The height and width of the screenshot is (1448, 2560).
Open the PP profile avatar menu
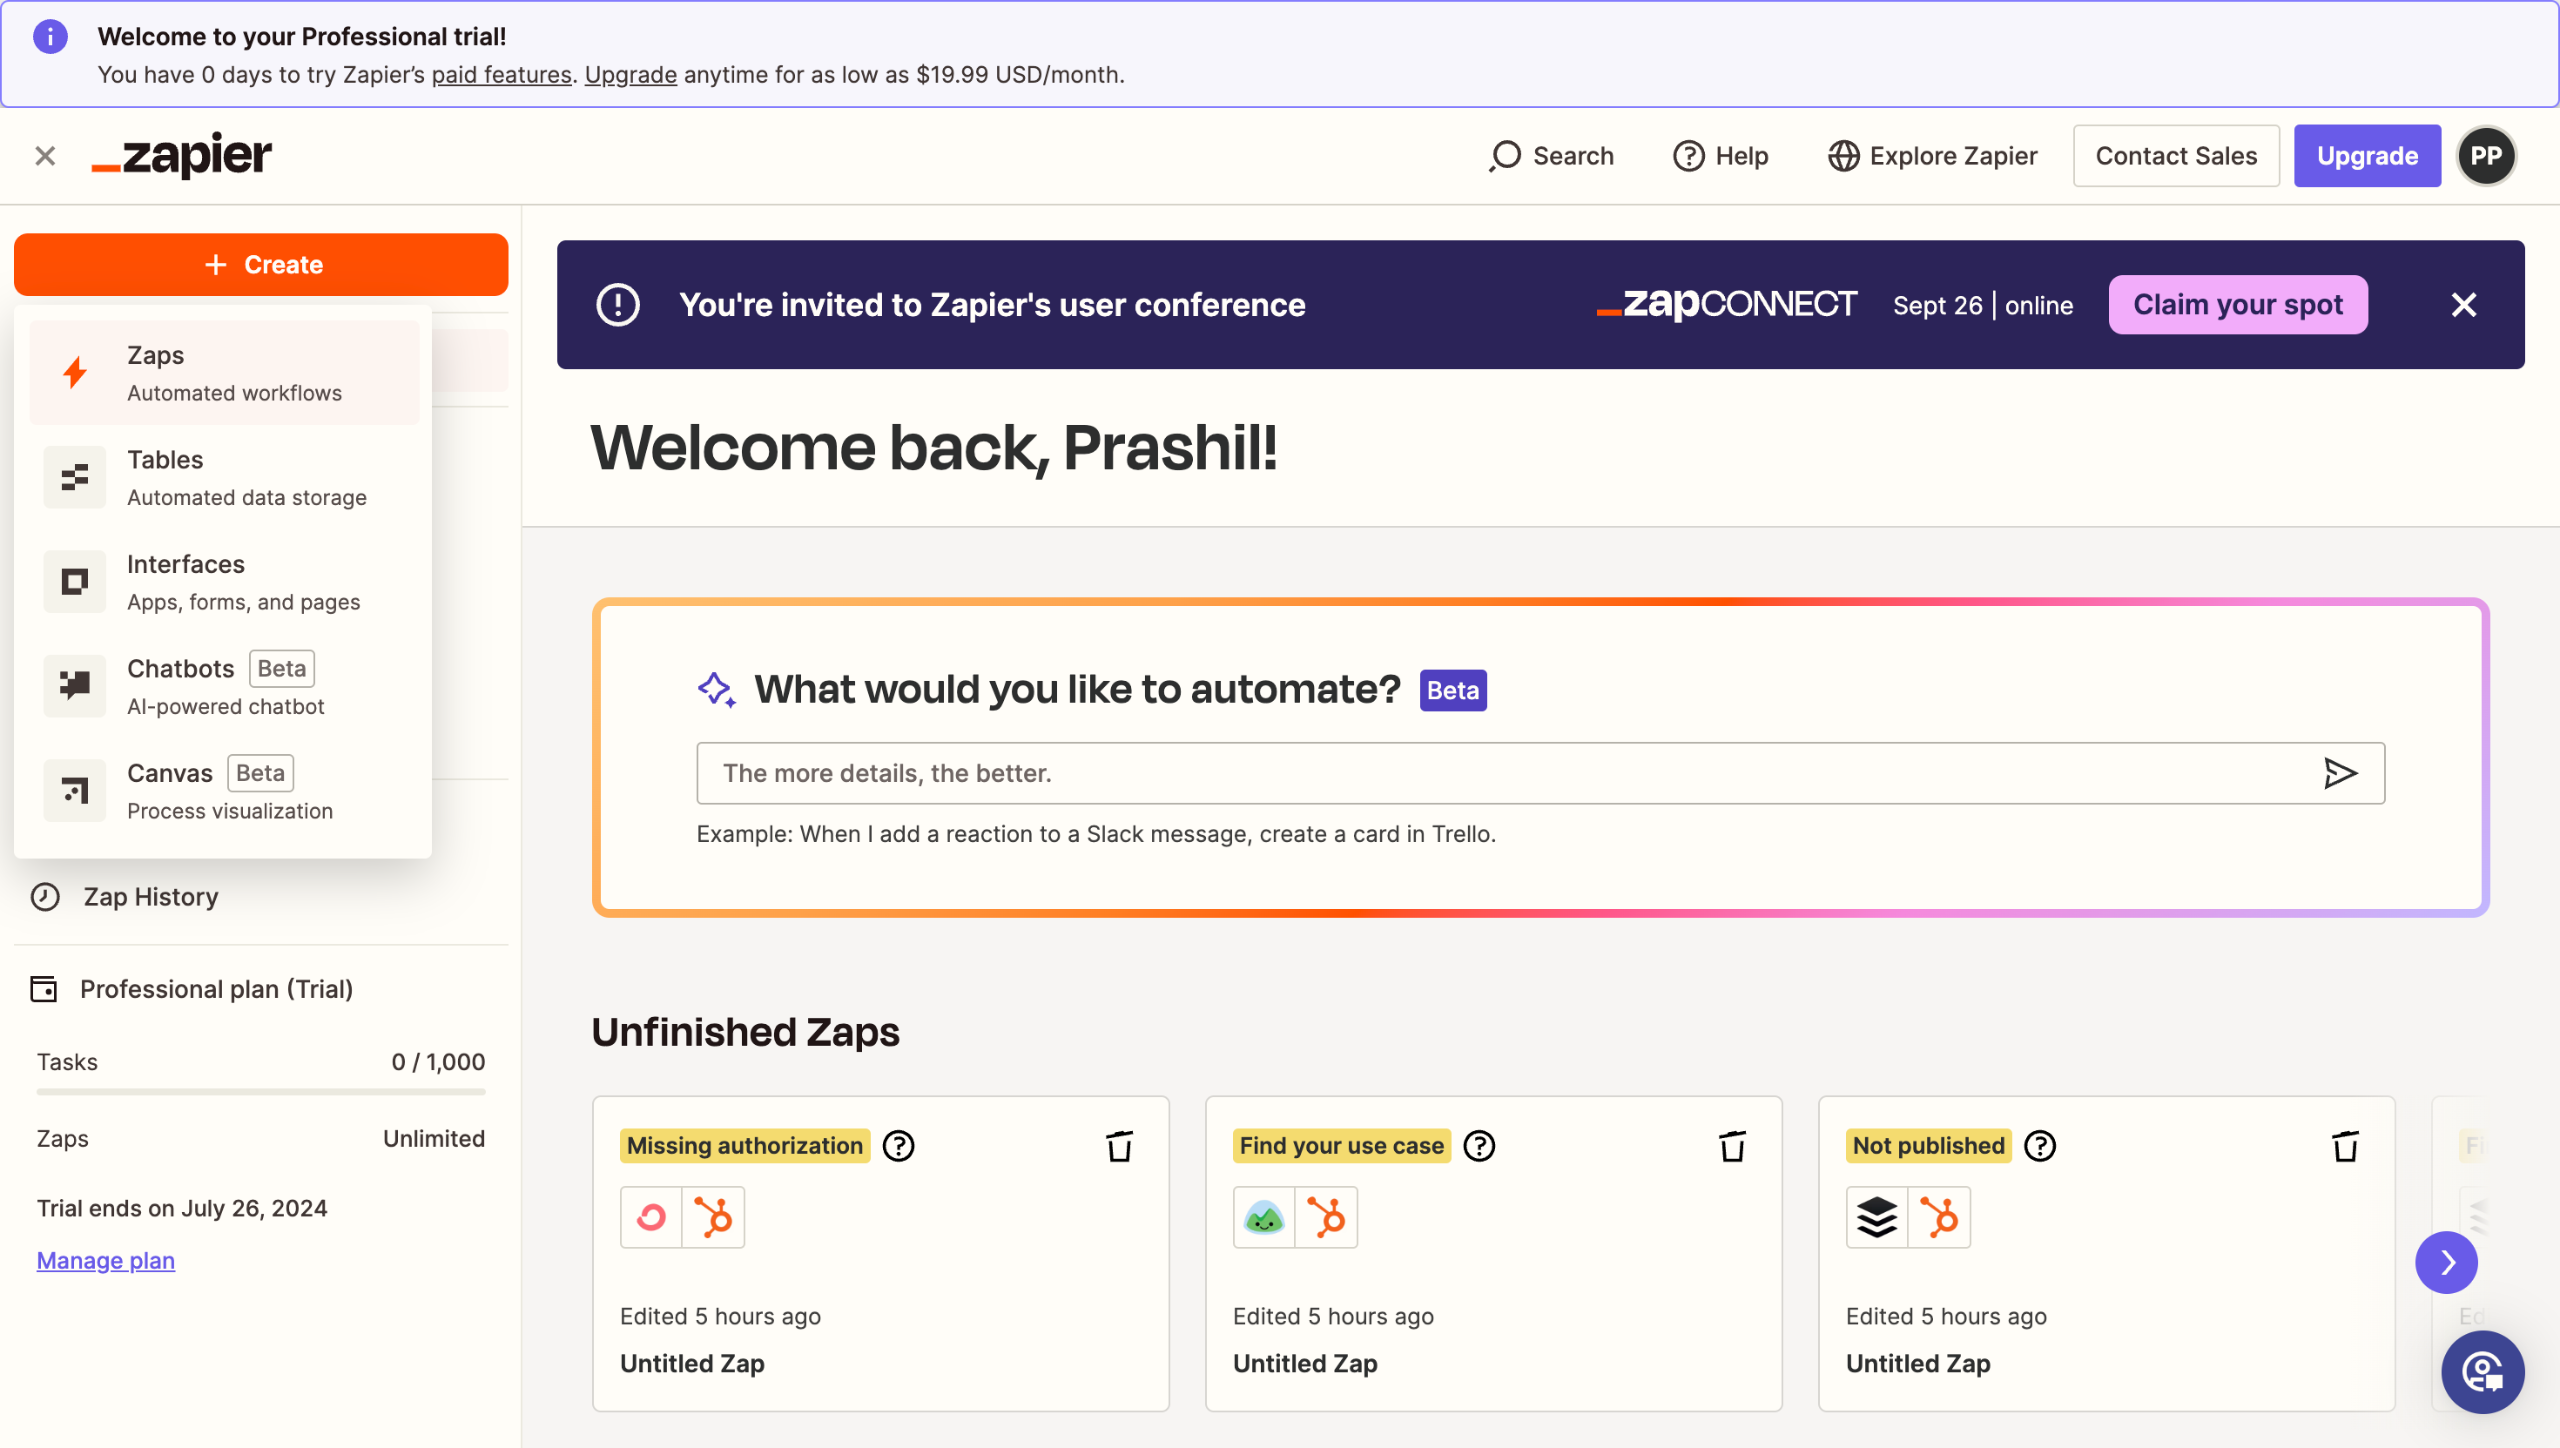[2486, 156]
